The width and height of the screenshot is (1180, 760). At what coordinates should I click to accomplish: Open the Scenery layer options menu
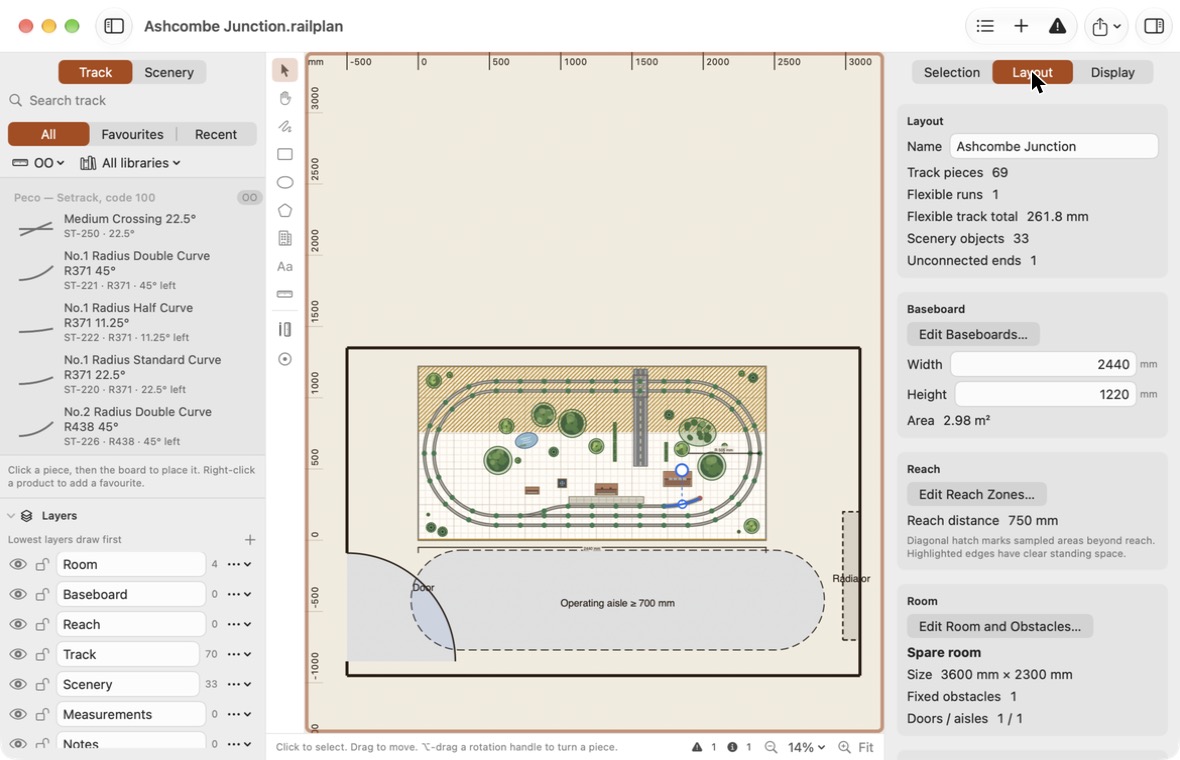(239, 685)
